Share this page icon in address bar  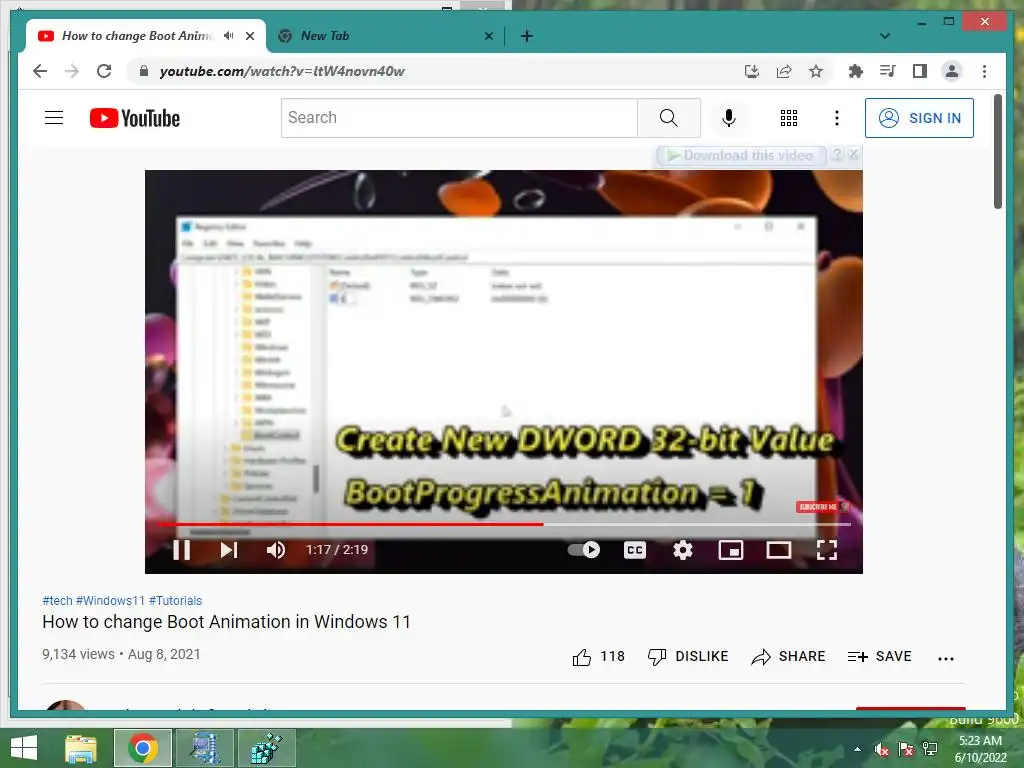(784, 71)
